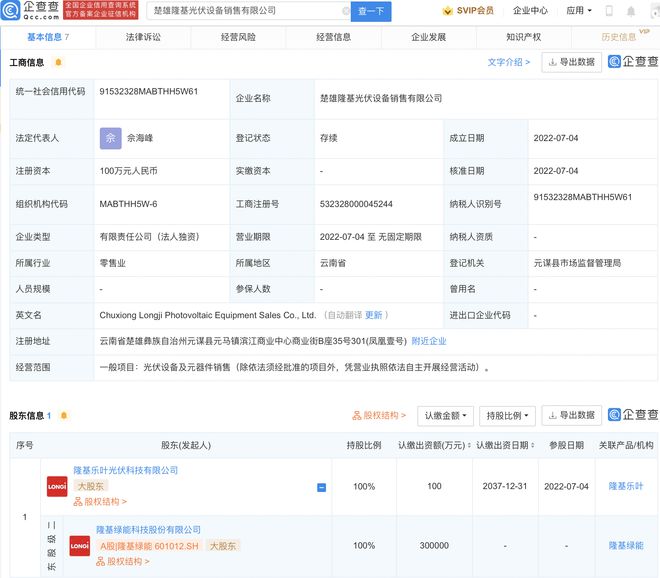Open 股权结构 link under 隆基乐叶
660x578 pixels.
100,502
